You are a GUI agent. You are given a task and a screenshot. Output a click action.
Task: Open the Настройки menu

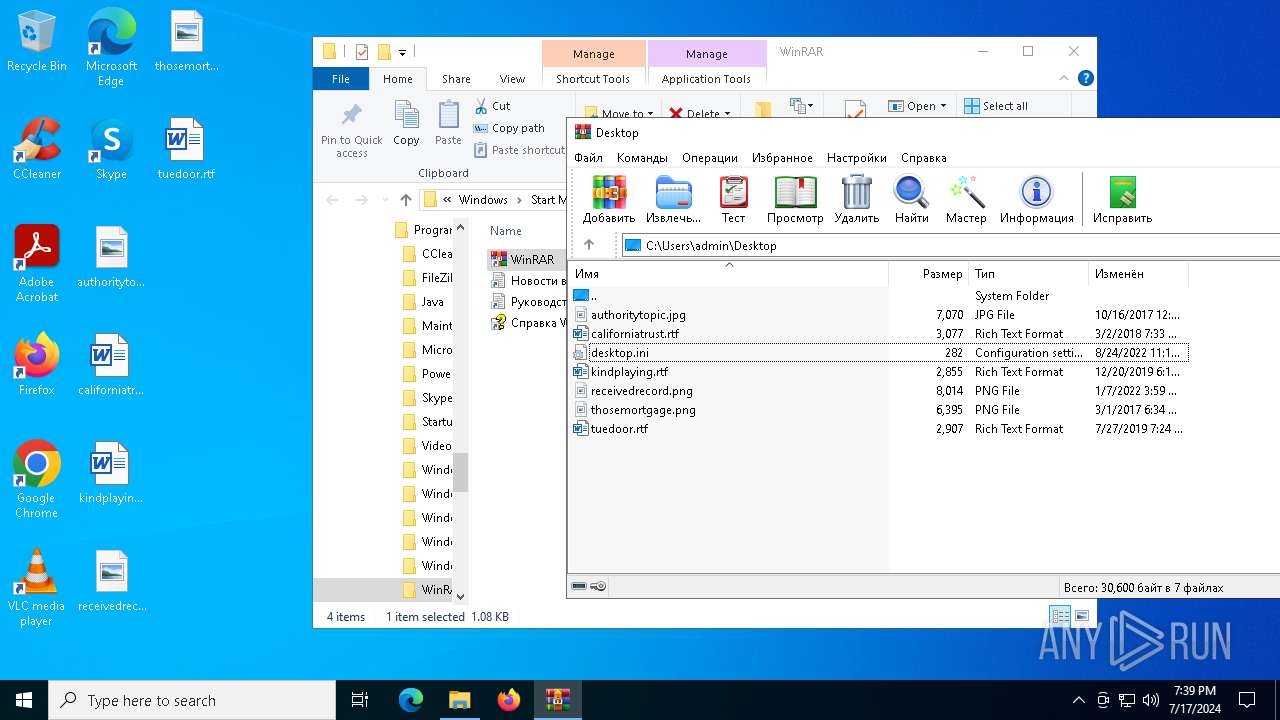tap(857, 158)
